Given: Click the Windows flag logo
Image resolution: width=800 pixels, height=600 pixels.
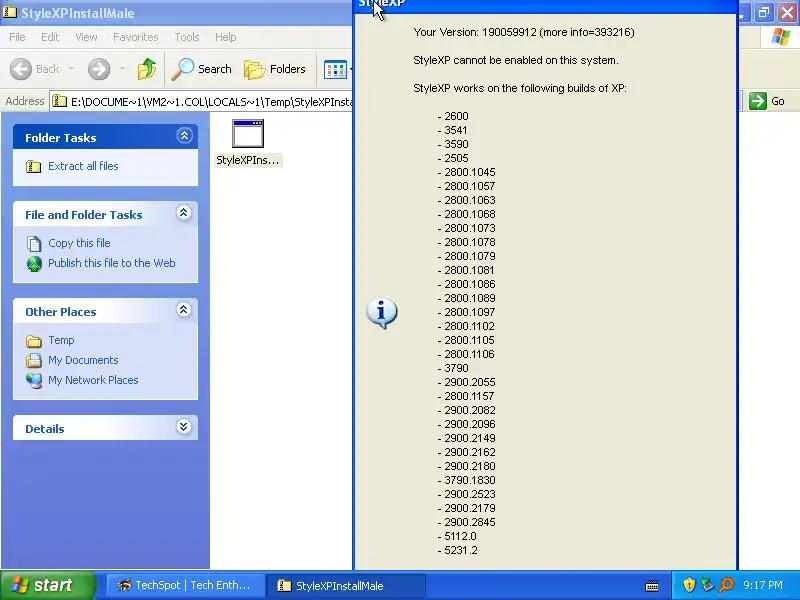Looking at the screenshot, I should [780, 37].
